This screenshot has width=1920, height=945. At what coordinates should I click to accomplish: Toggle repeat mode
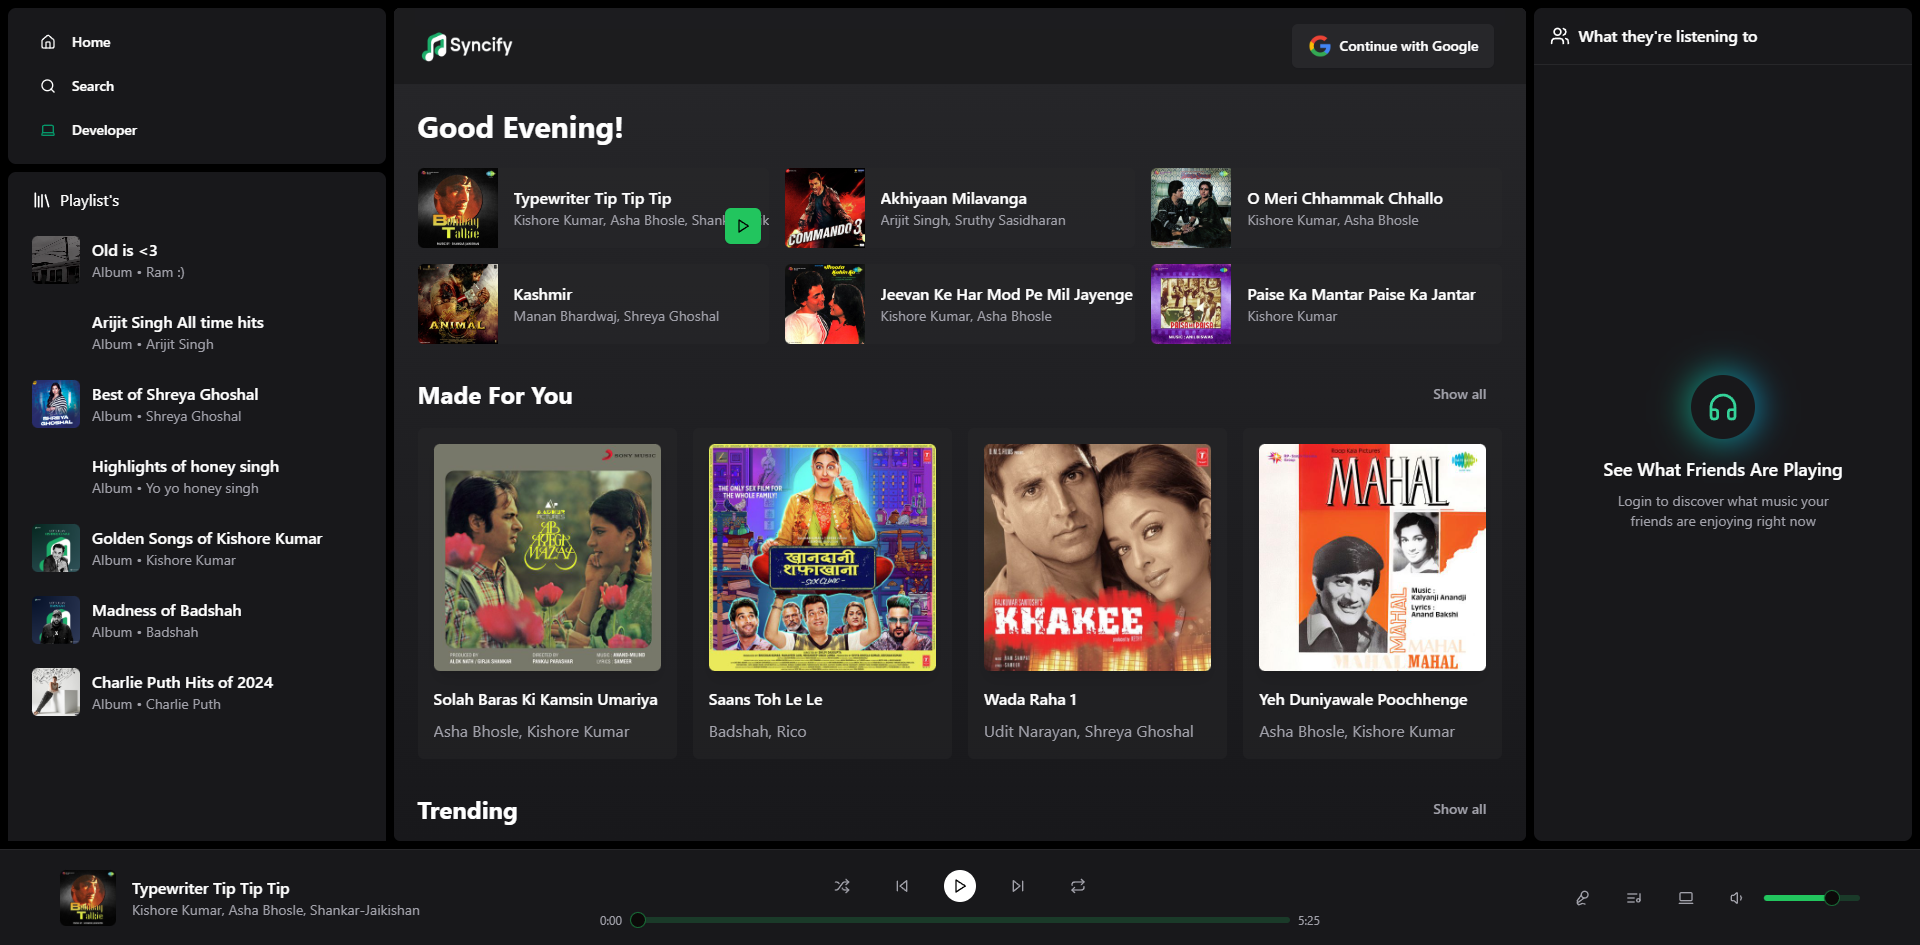click(x=1078, y=886)
